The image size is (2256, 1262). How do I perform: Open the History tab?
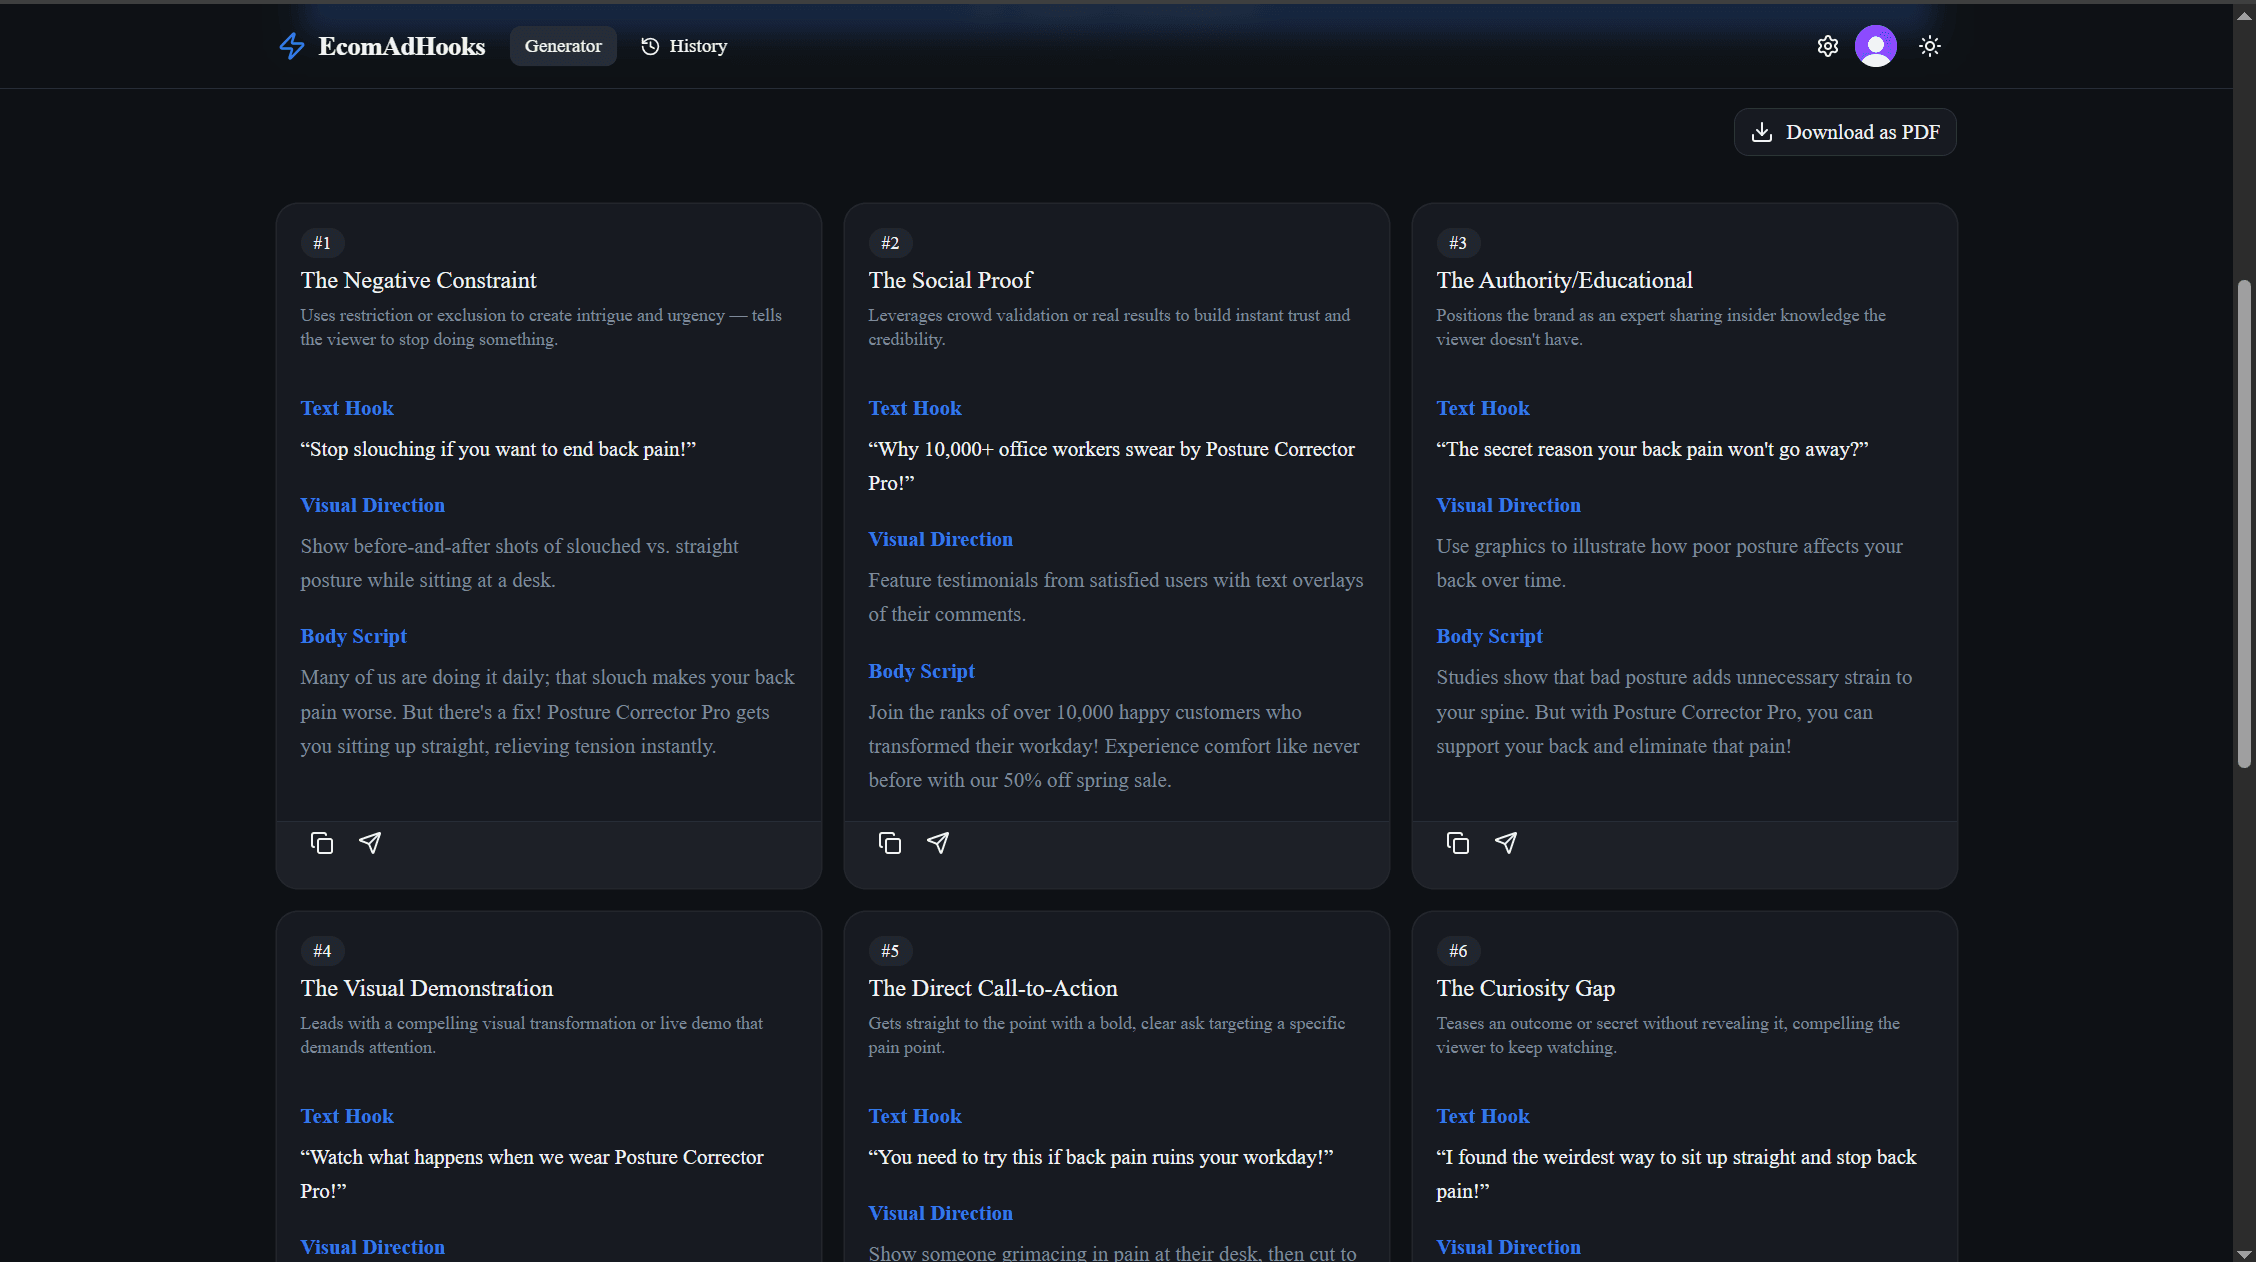pyautogui.click(x=684, y=46)
